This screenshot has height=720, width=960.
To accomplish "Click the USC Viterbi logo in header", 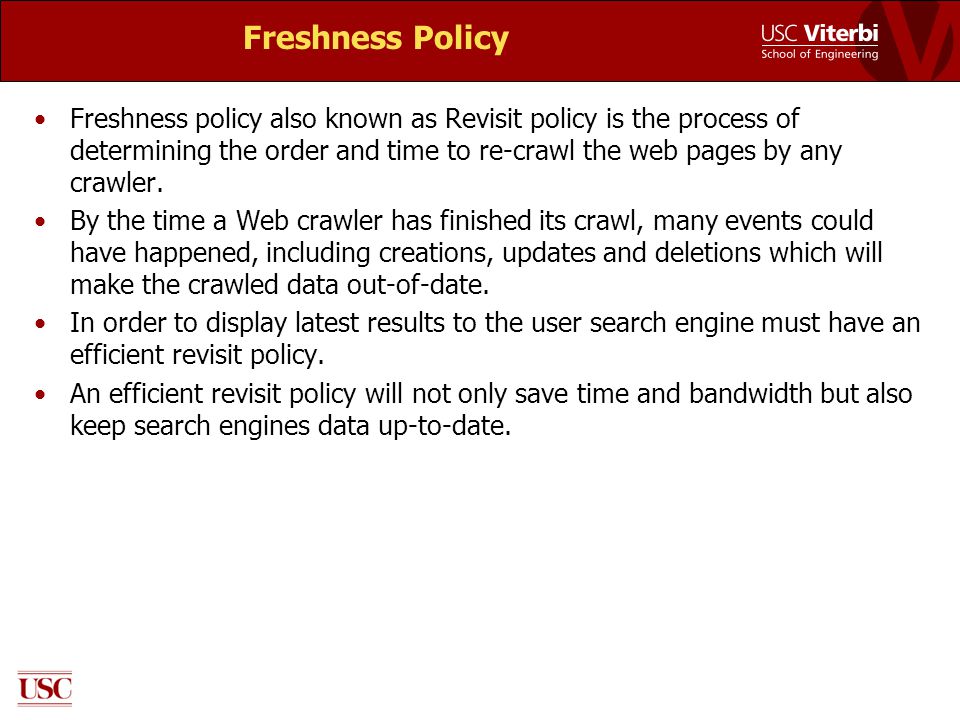I will coord(819,41).
